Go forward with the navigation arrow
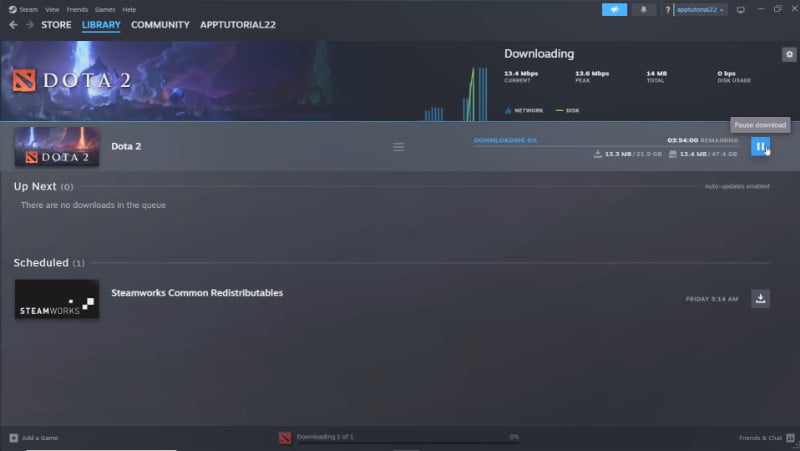The height and width of the screenshot is (451, 800). pyautogui.click(x=30, y=24)
